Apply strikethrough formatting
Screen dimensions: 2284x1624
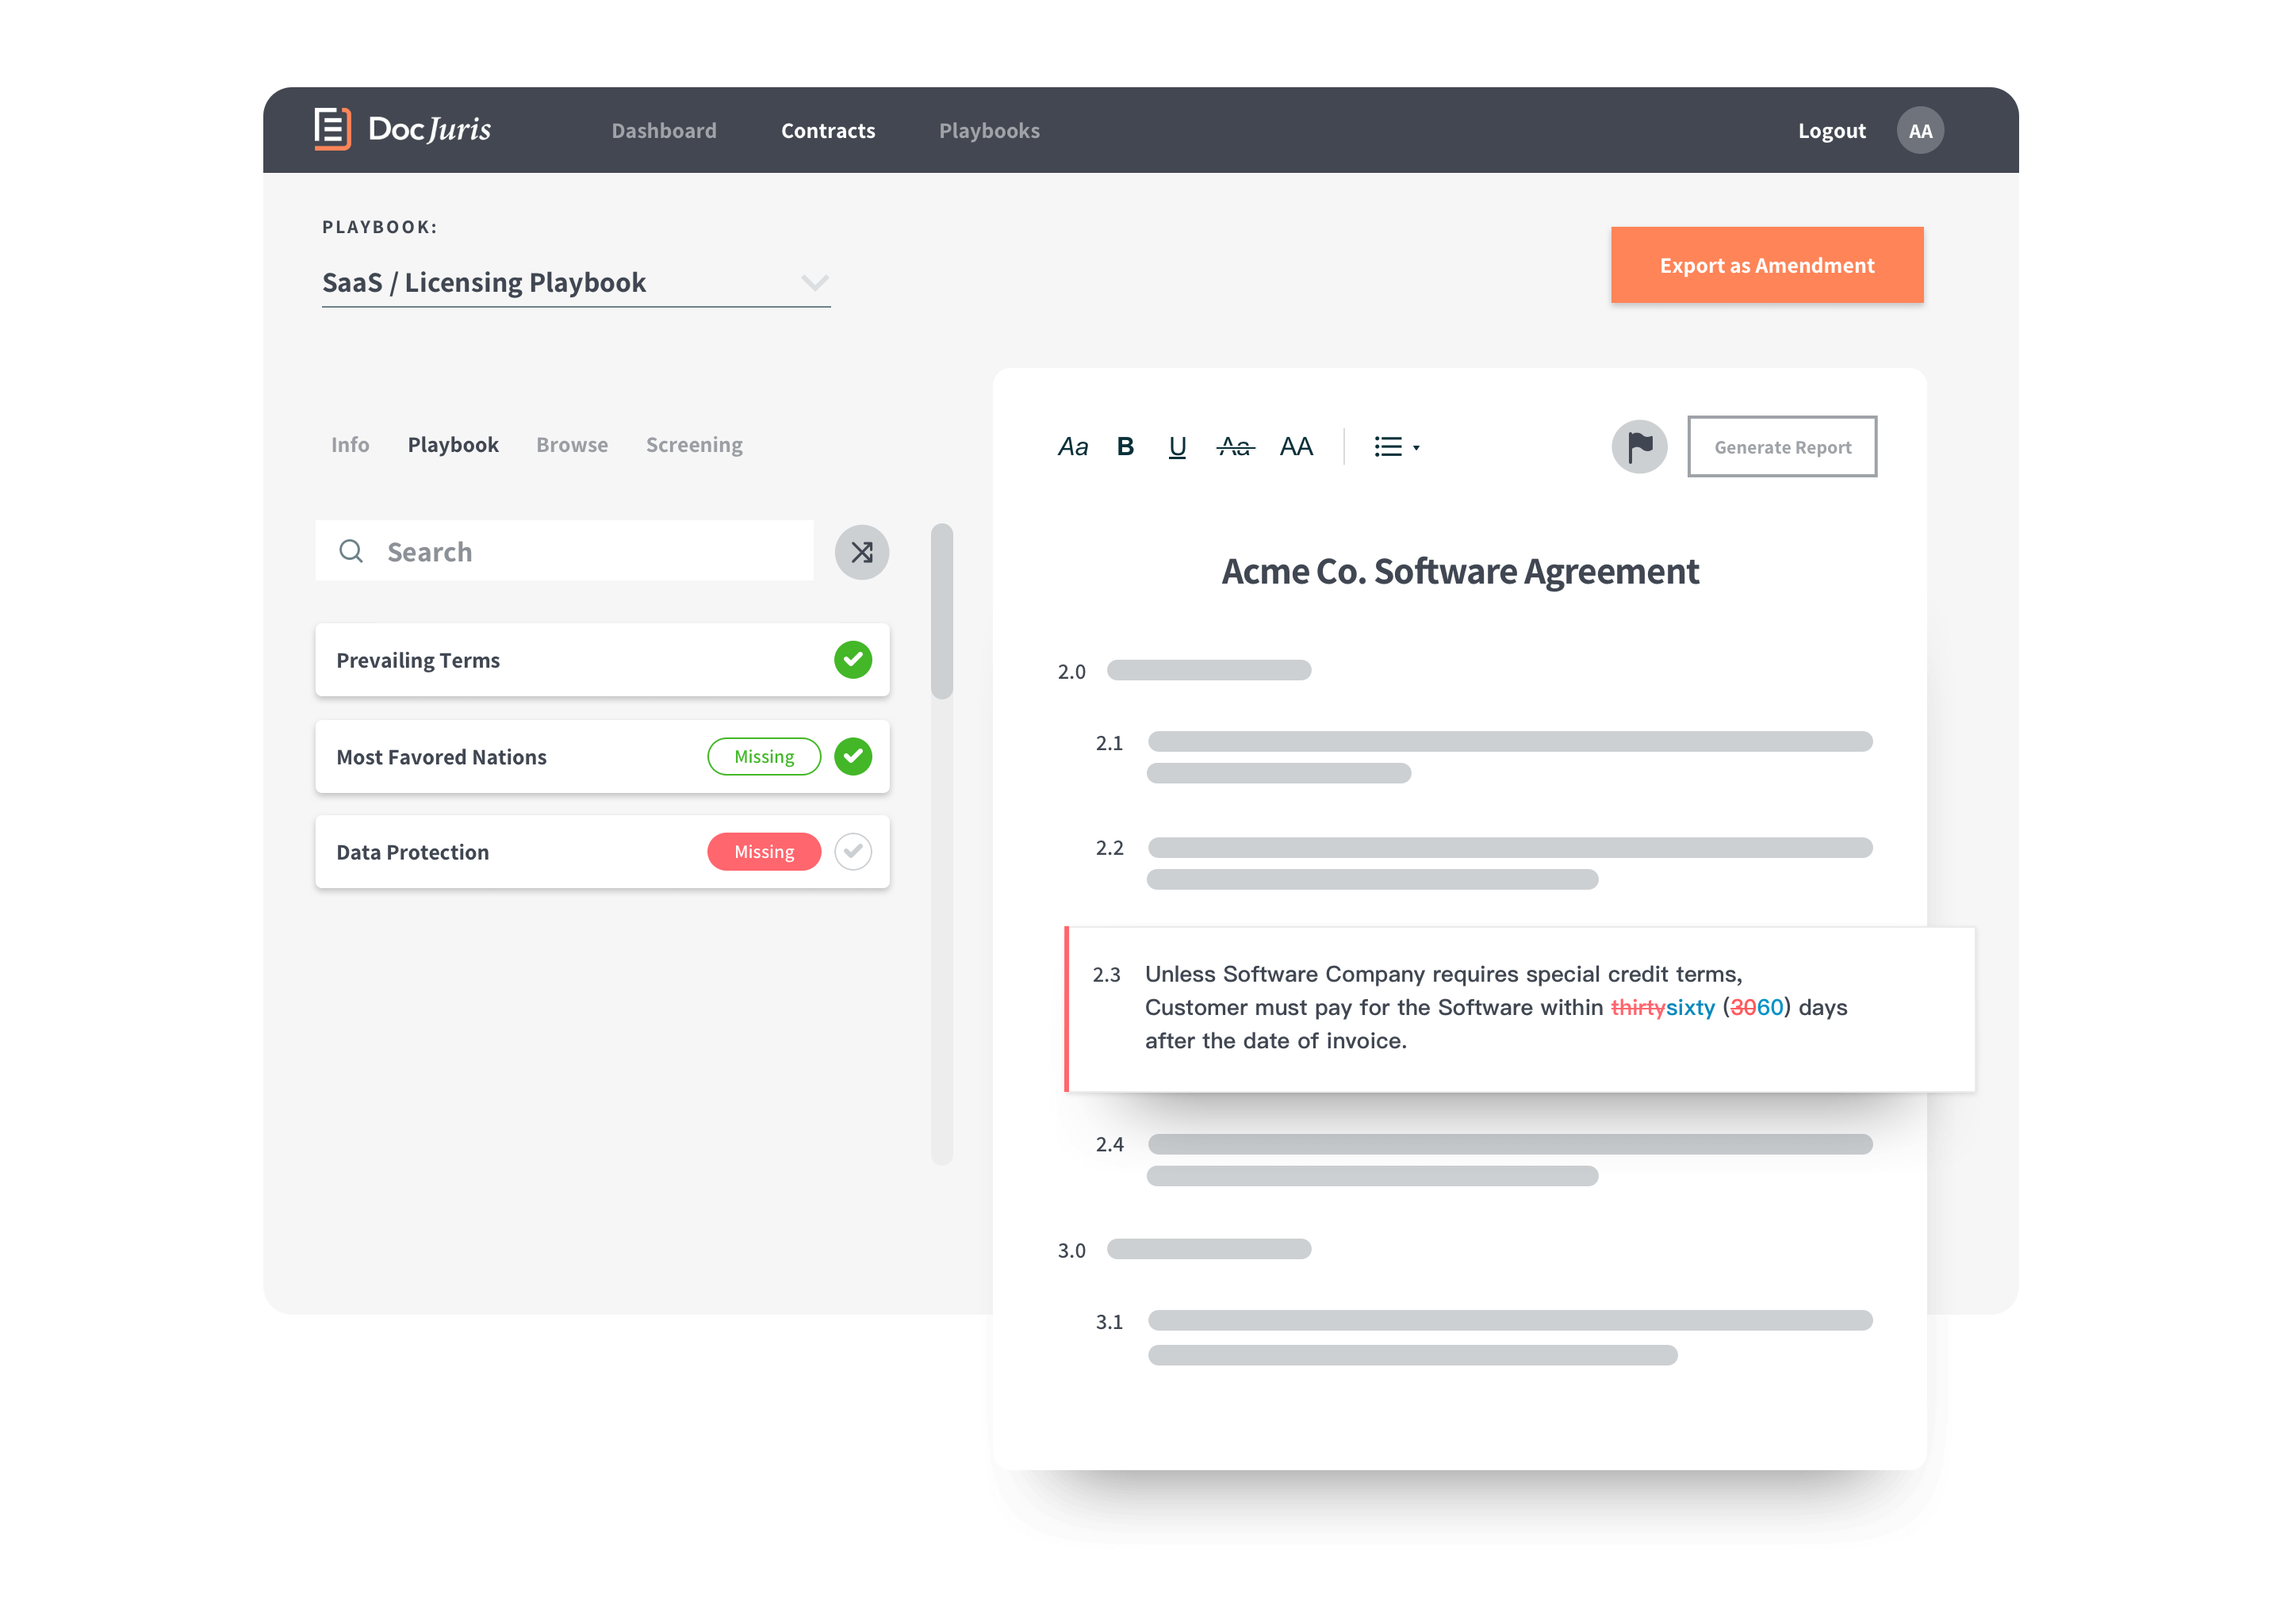[1235, 447]
